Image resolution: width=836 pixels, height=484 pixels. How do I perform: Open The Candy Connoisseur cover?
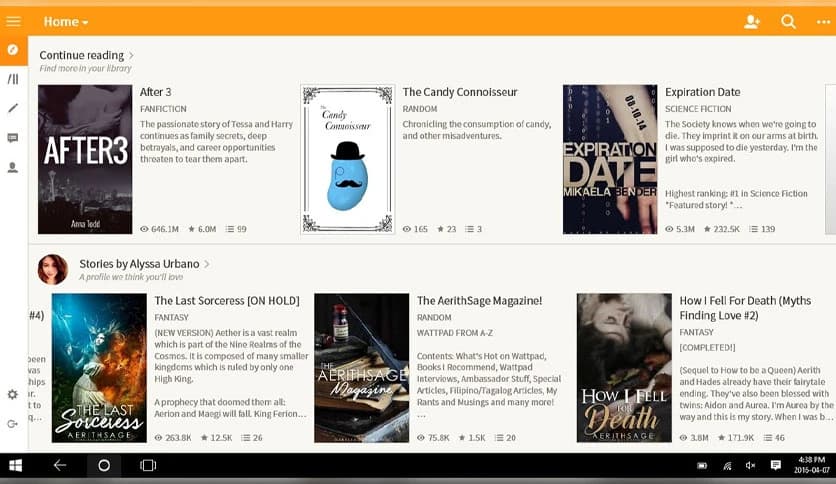348,159
